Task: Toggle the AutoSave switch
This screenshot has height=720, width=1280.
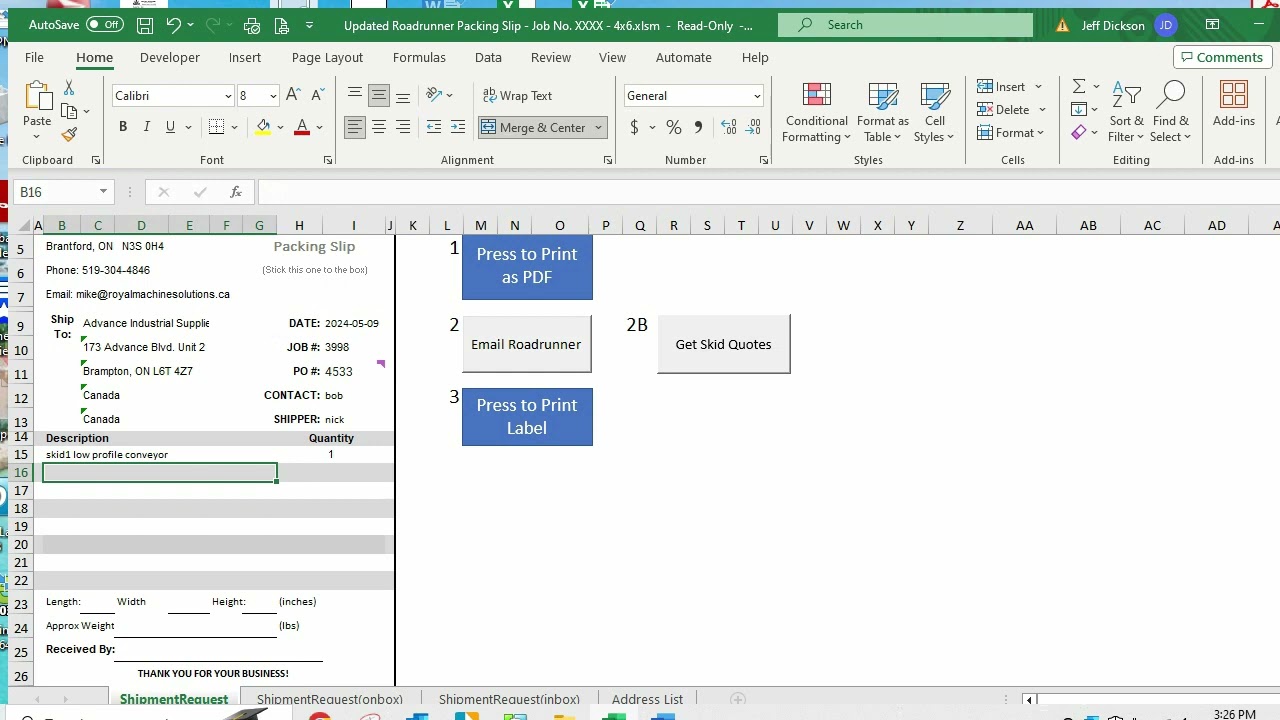Action: (105, 25)
